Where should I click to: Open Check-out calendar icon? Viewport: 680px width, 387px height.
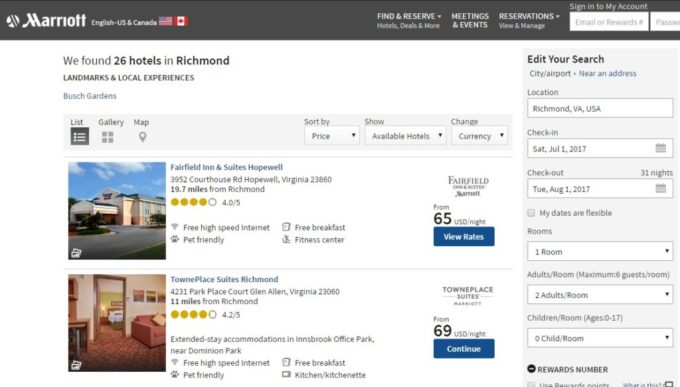[x=660, y=188]
